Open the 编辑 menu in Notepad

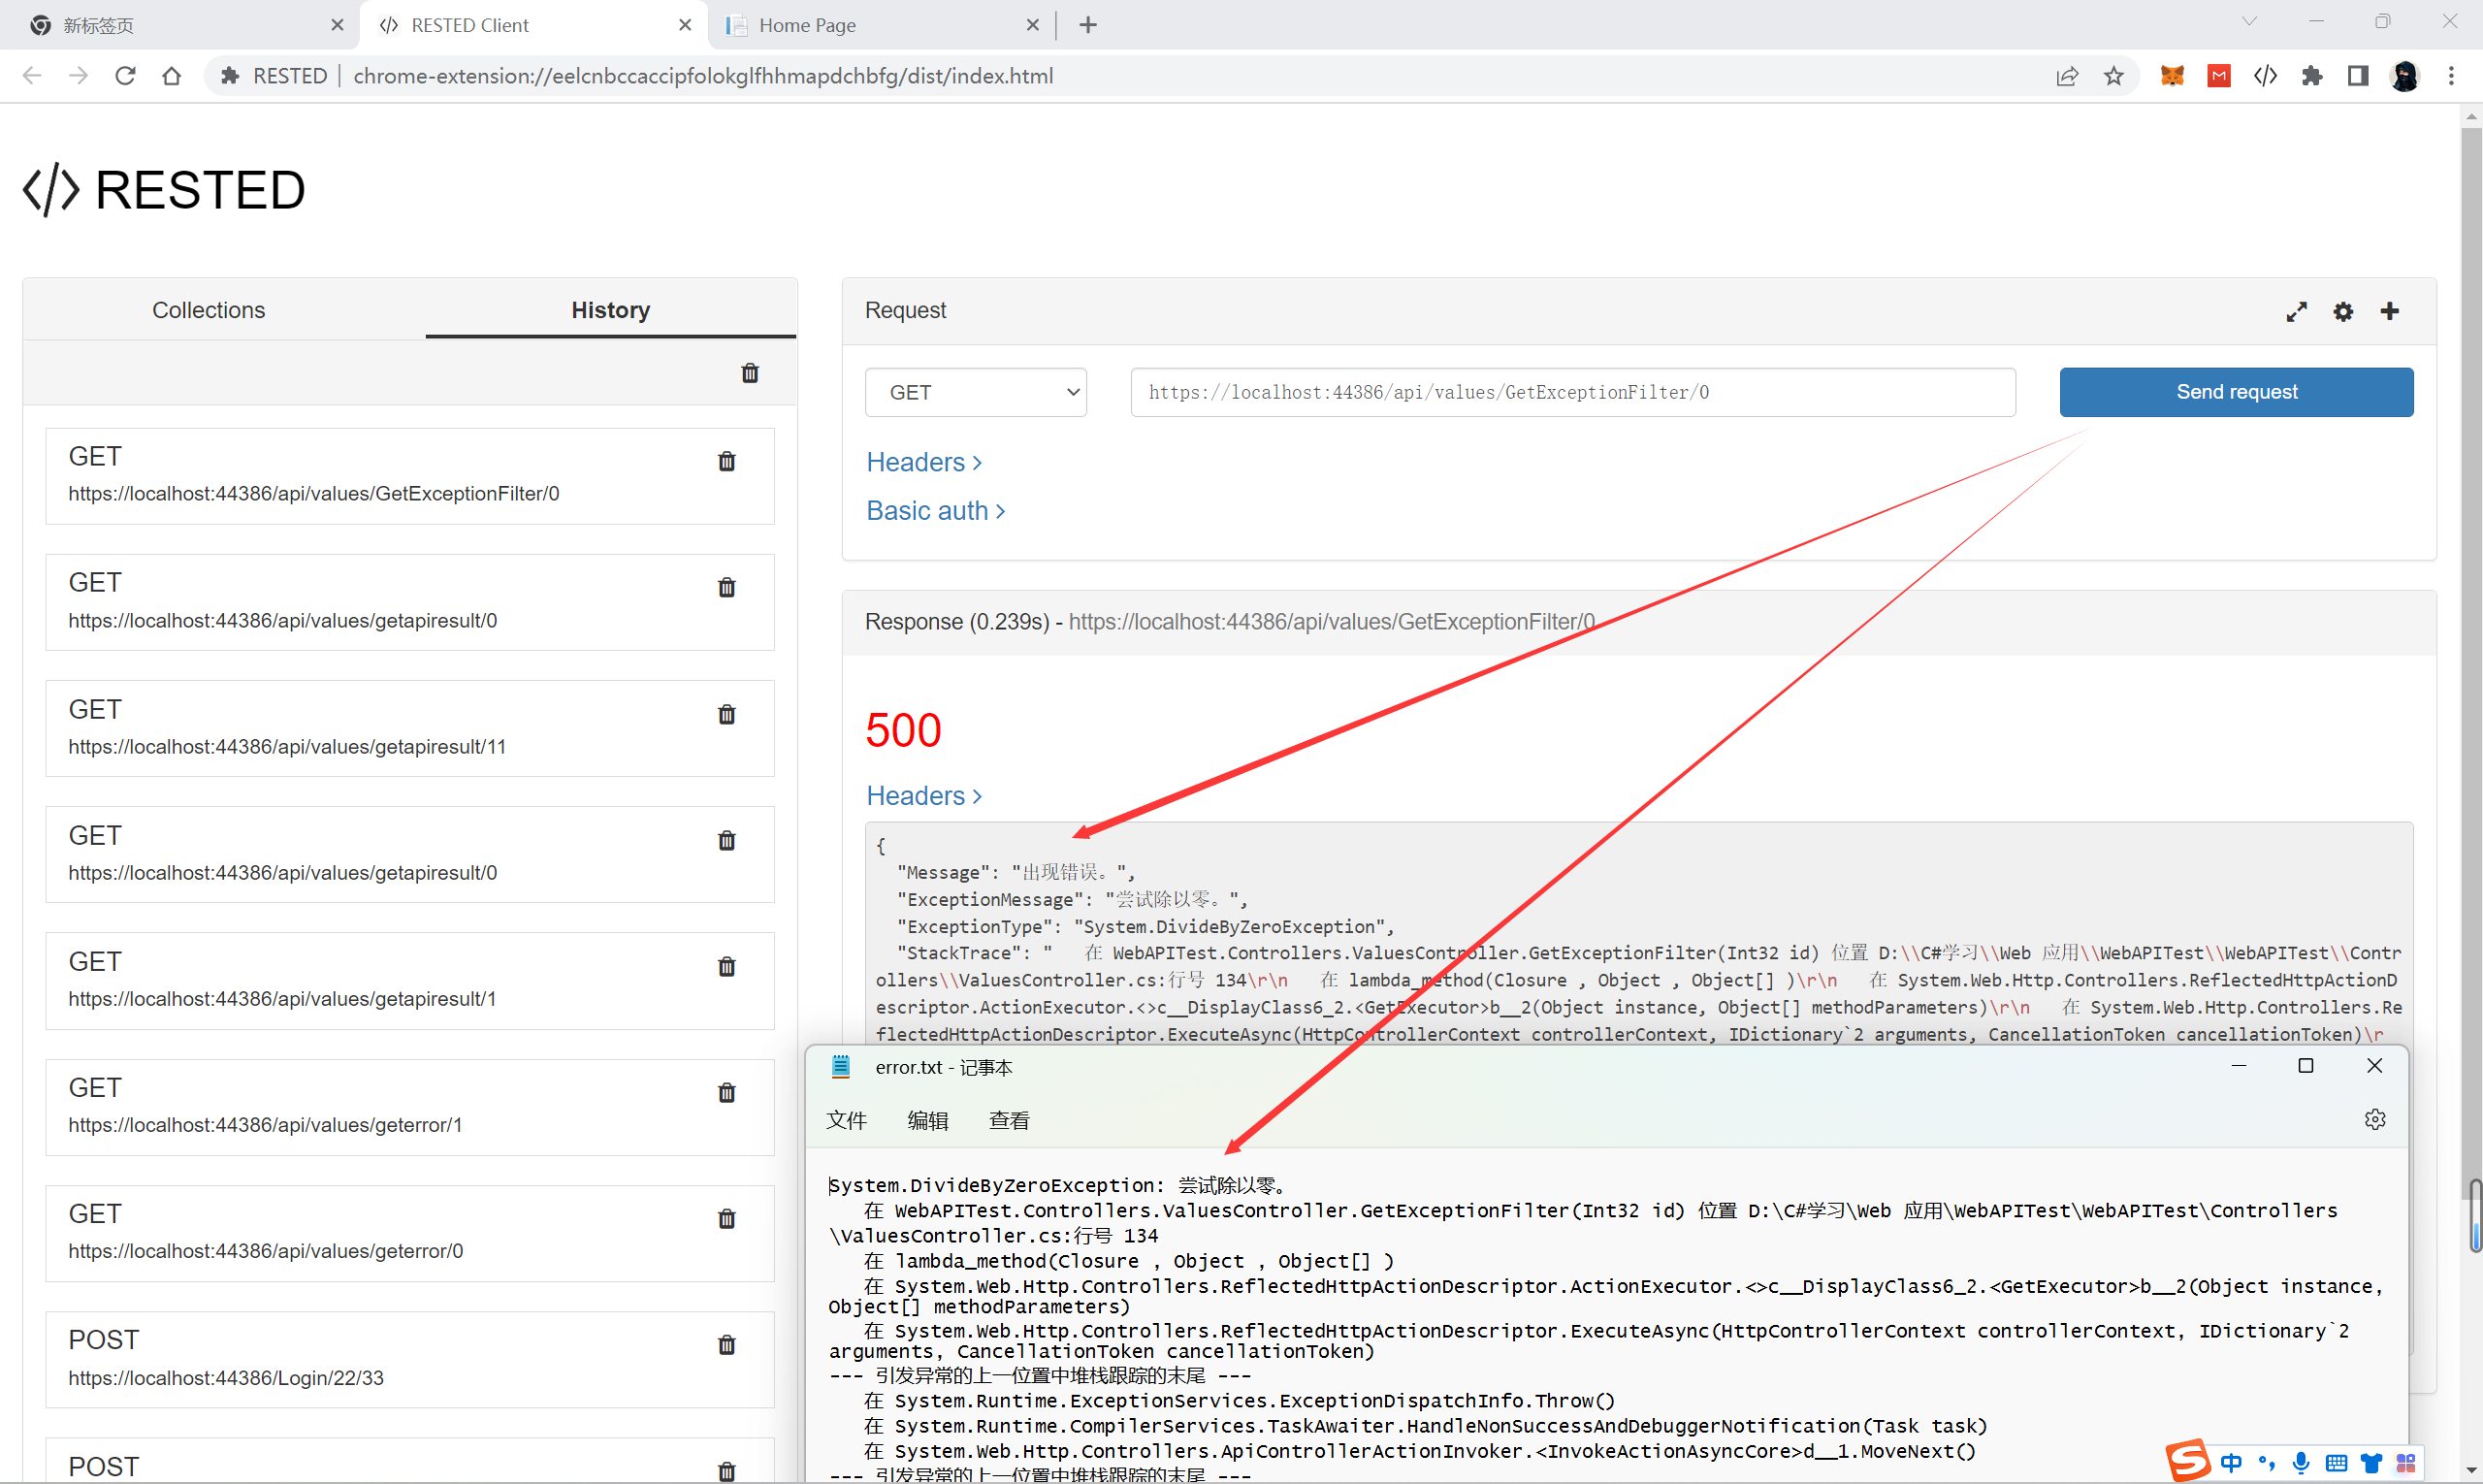click(x=927, y=1121)
